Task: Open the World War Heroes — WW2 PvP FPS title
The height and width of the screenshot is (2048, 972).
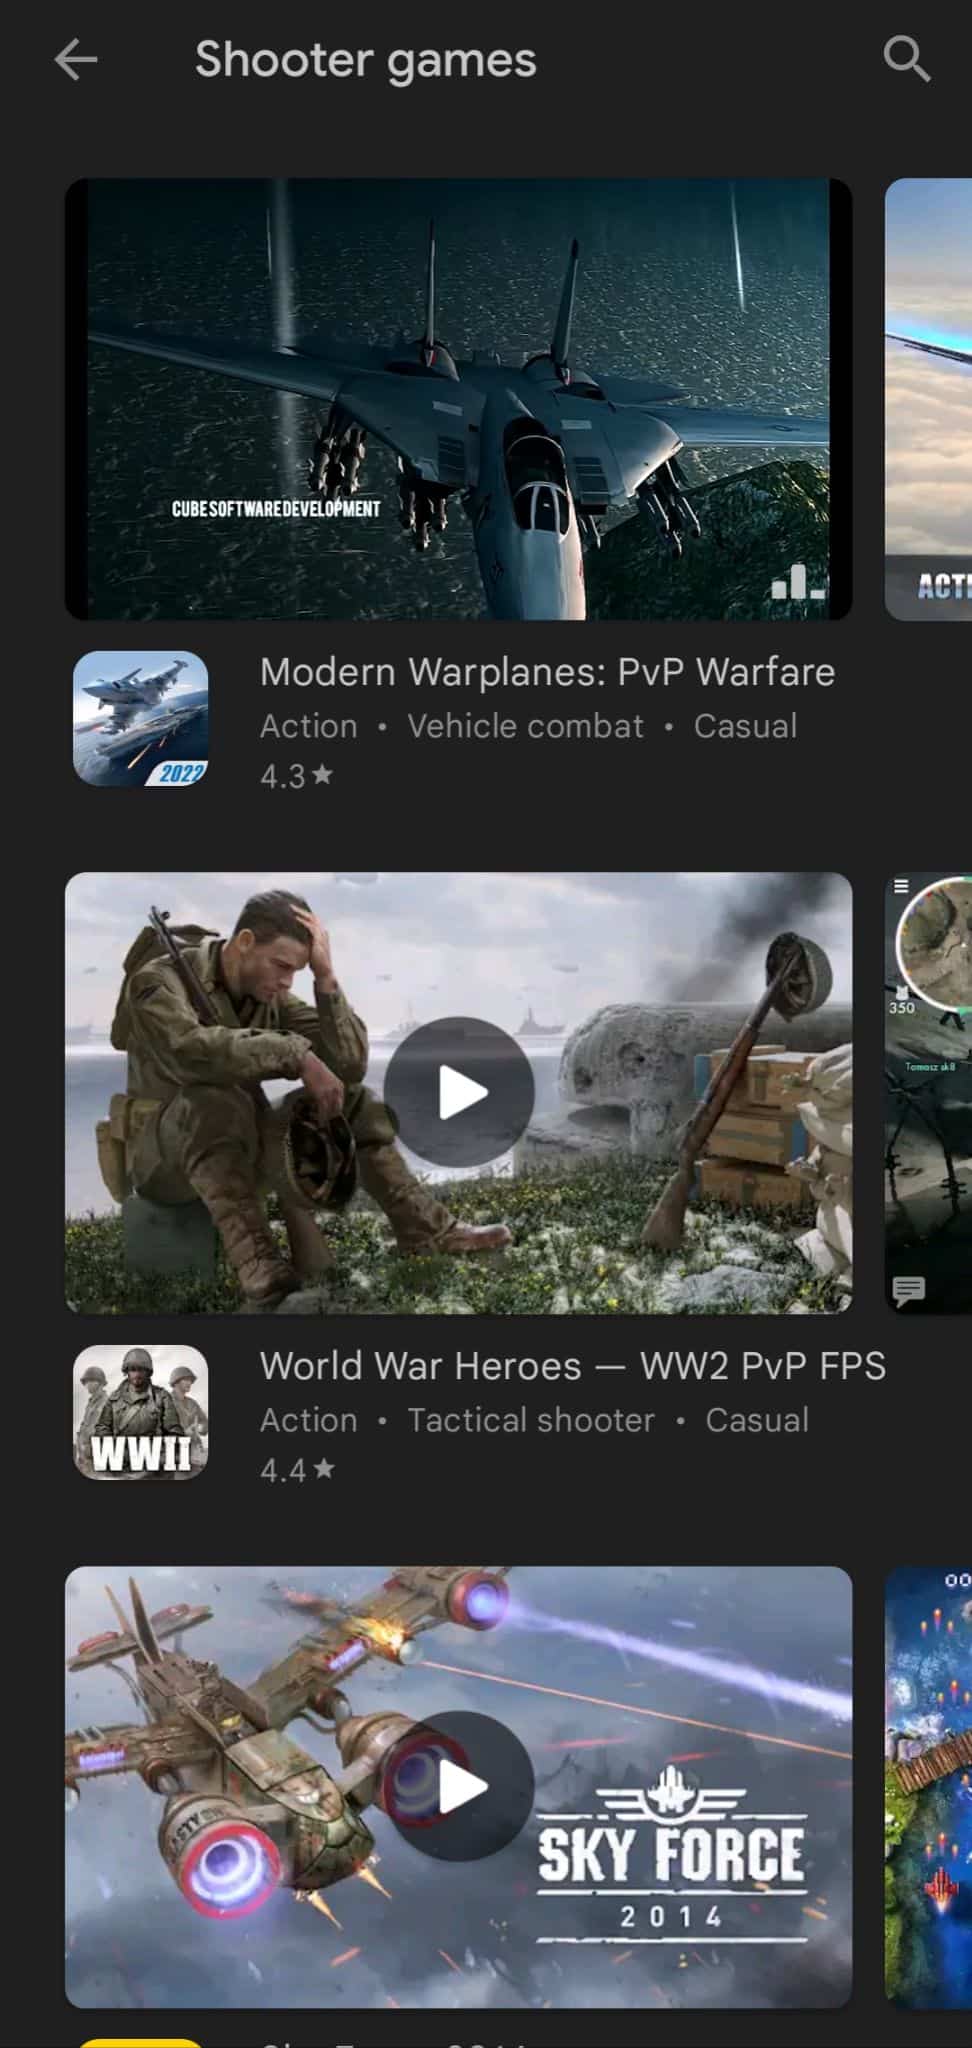Action: tap(573, 1366)
